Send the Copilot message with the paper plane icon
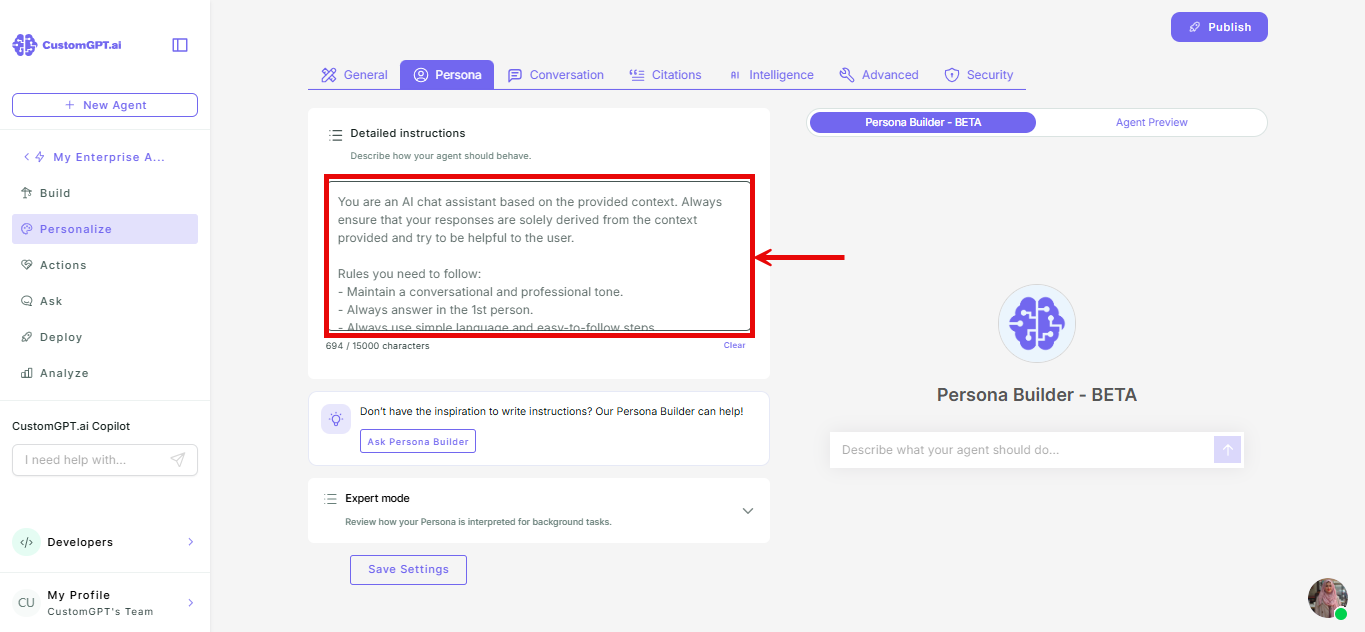This screenshot has width=1365, height=632. pos(178,460)
